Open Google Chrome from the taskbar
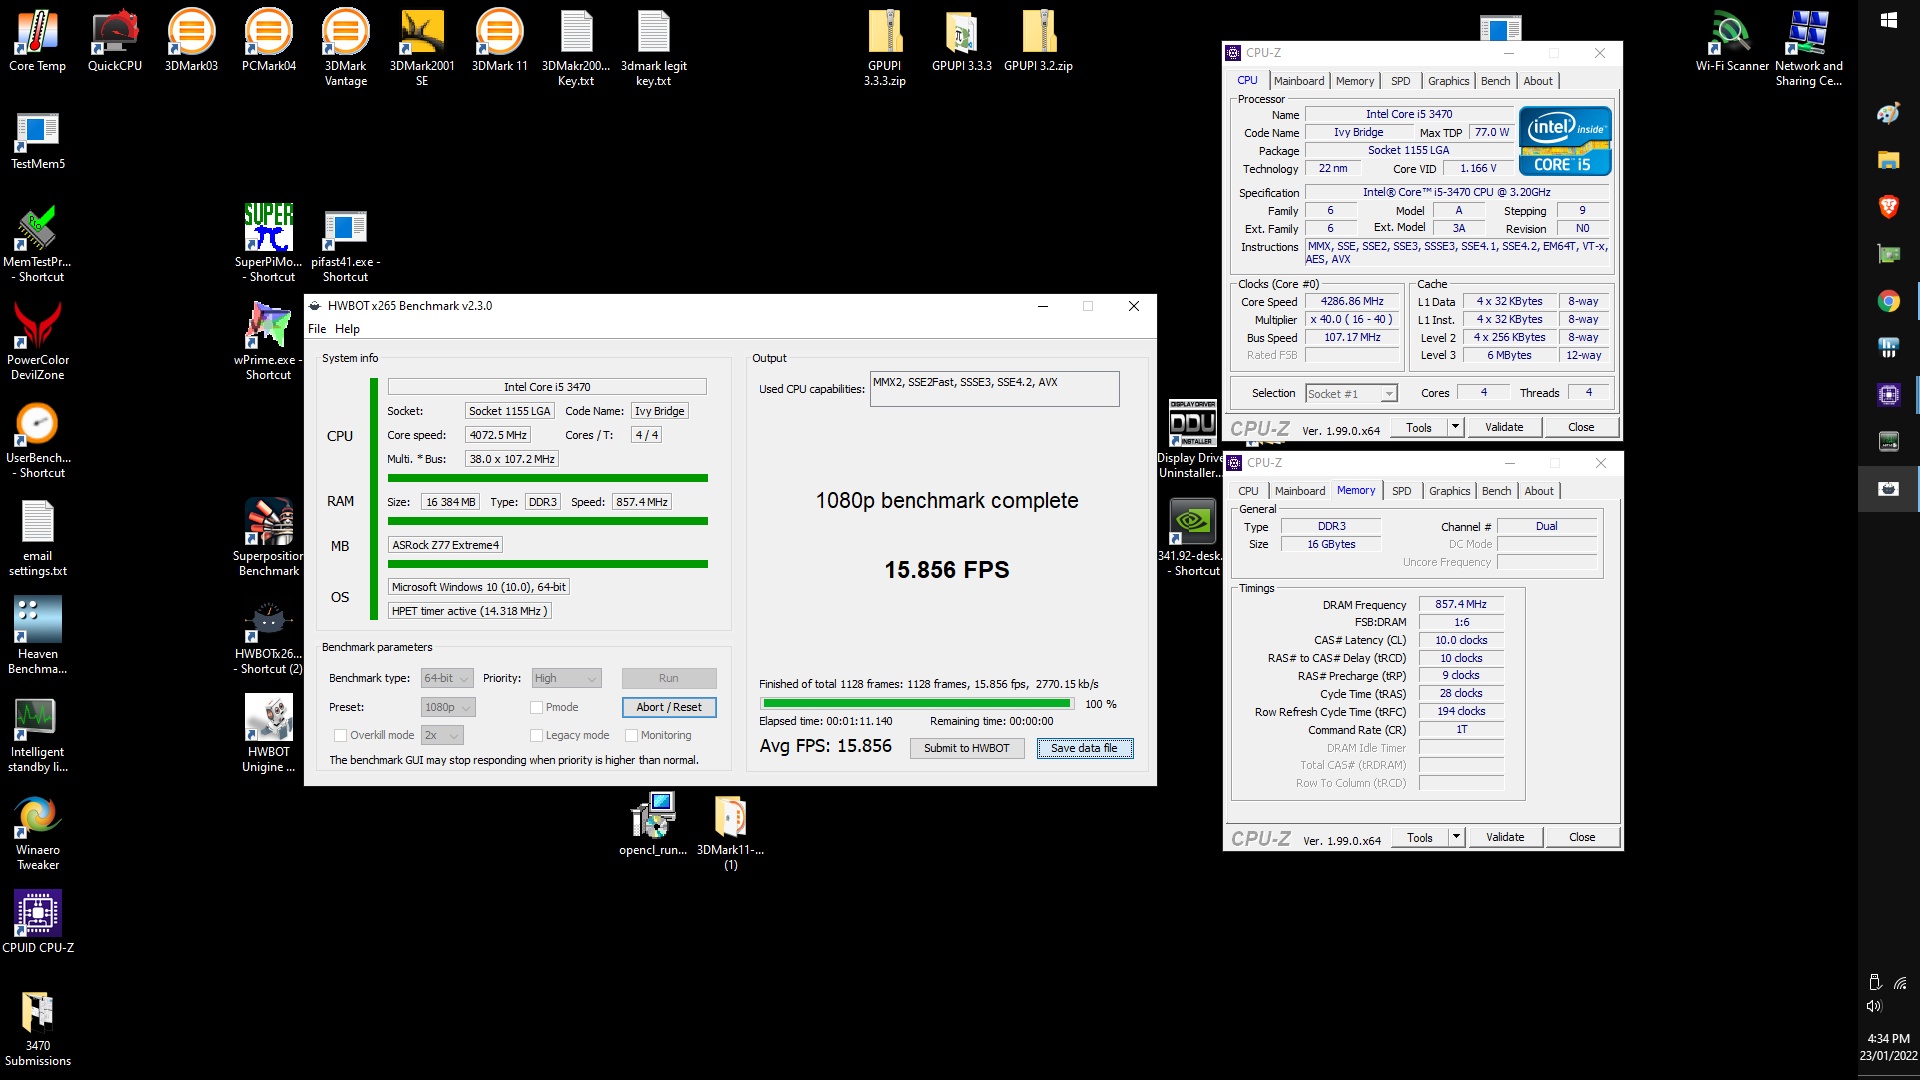Screen dimensions: 1920x1080 coord(1888,301)
